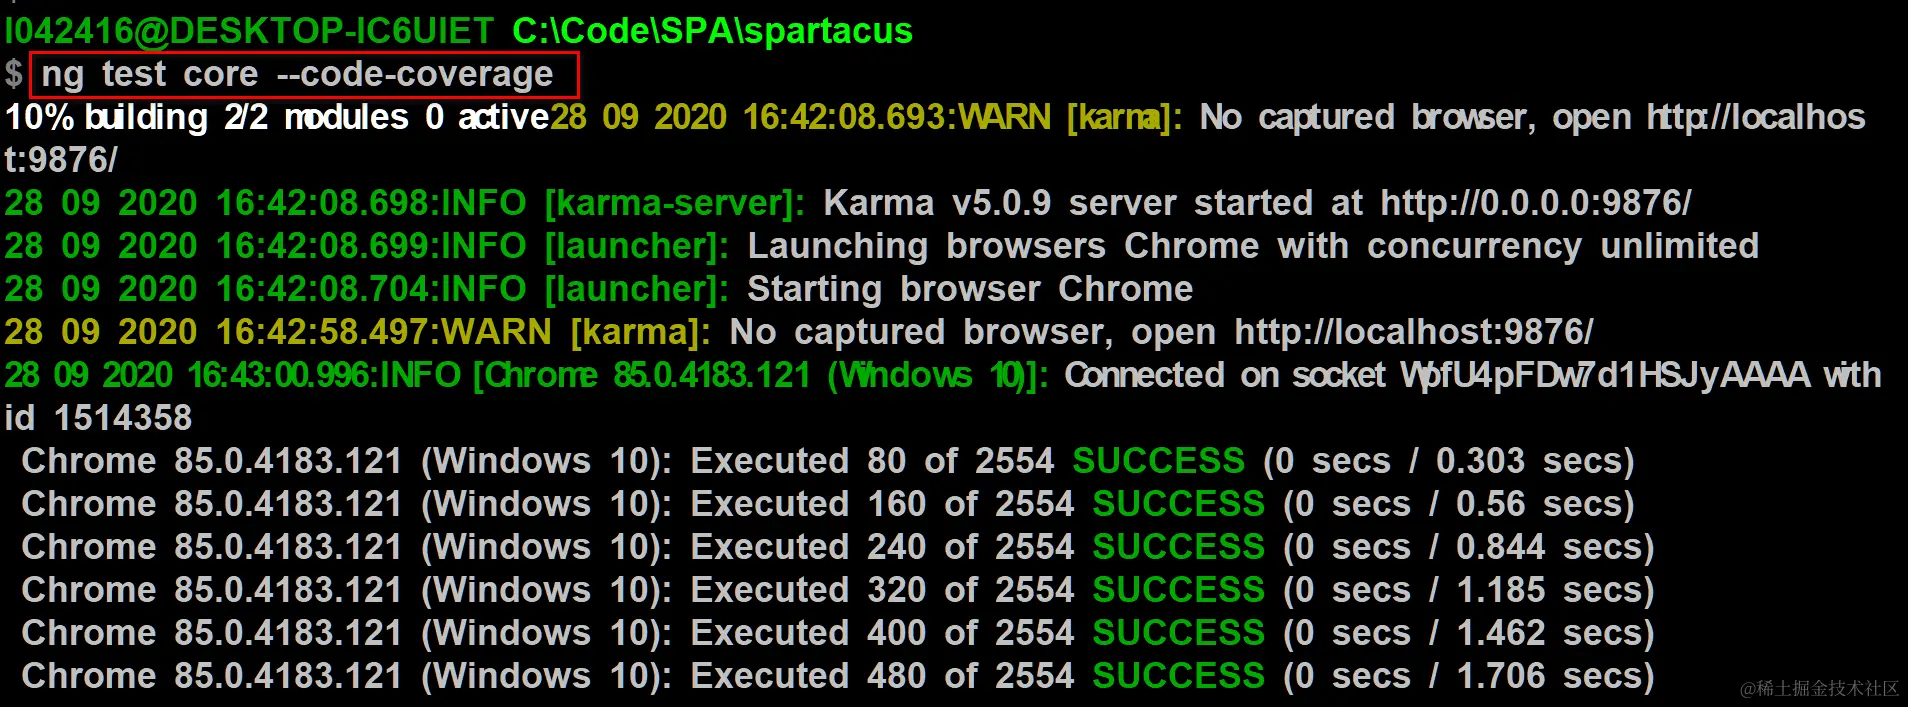The width and height of the screenshot is (1908, 707).
Task: Click the timing '0.303 secs)' value
Action: click(1535, 461)
